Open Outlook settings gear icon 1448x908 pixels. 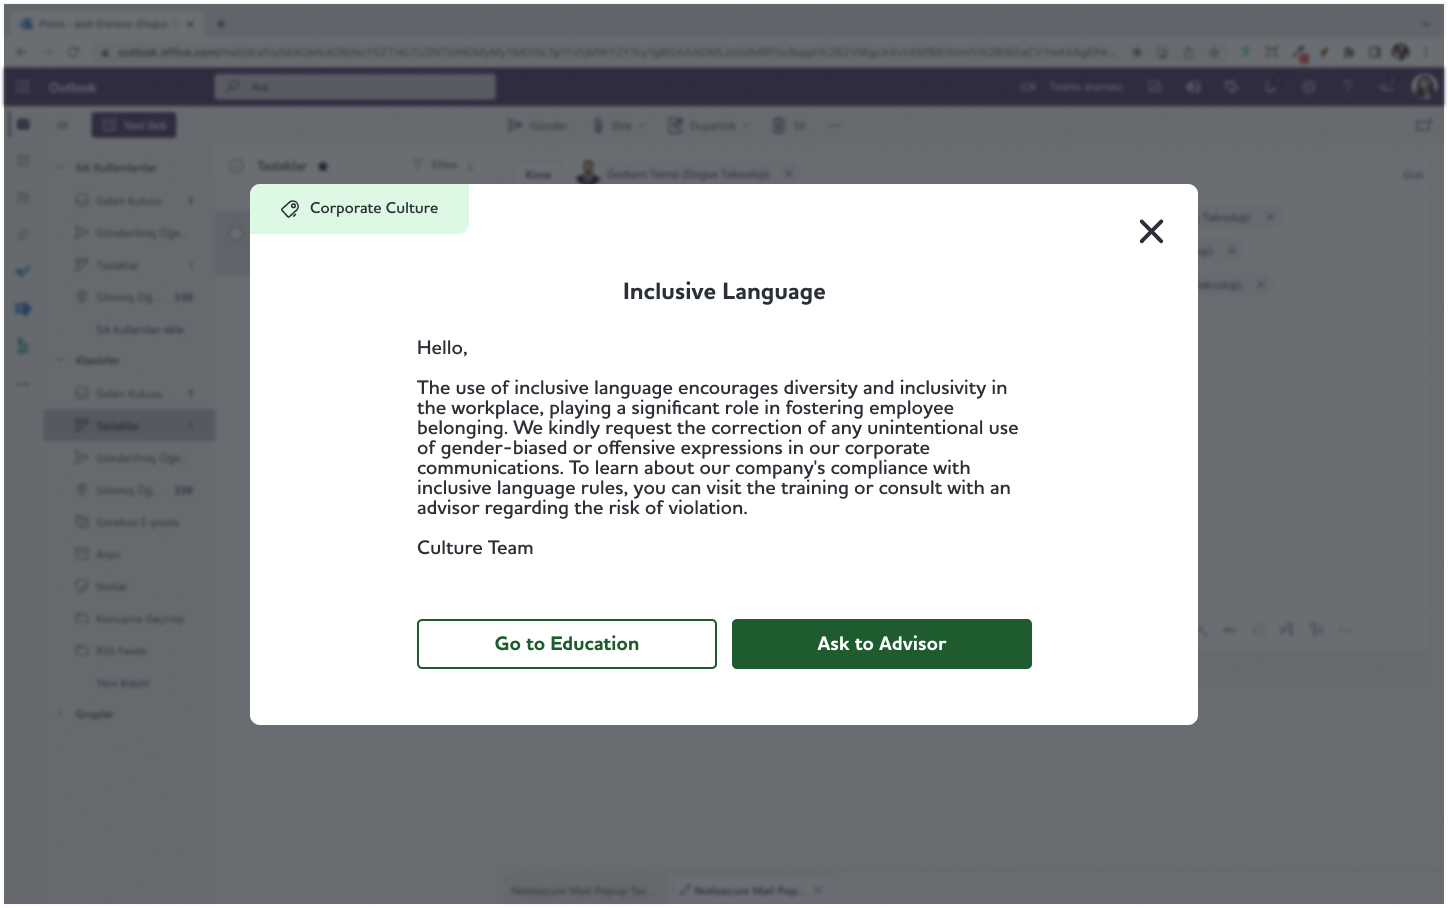(1309, 87)
